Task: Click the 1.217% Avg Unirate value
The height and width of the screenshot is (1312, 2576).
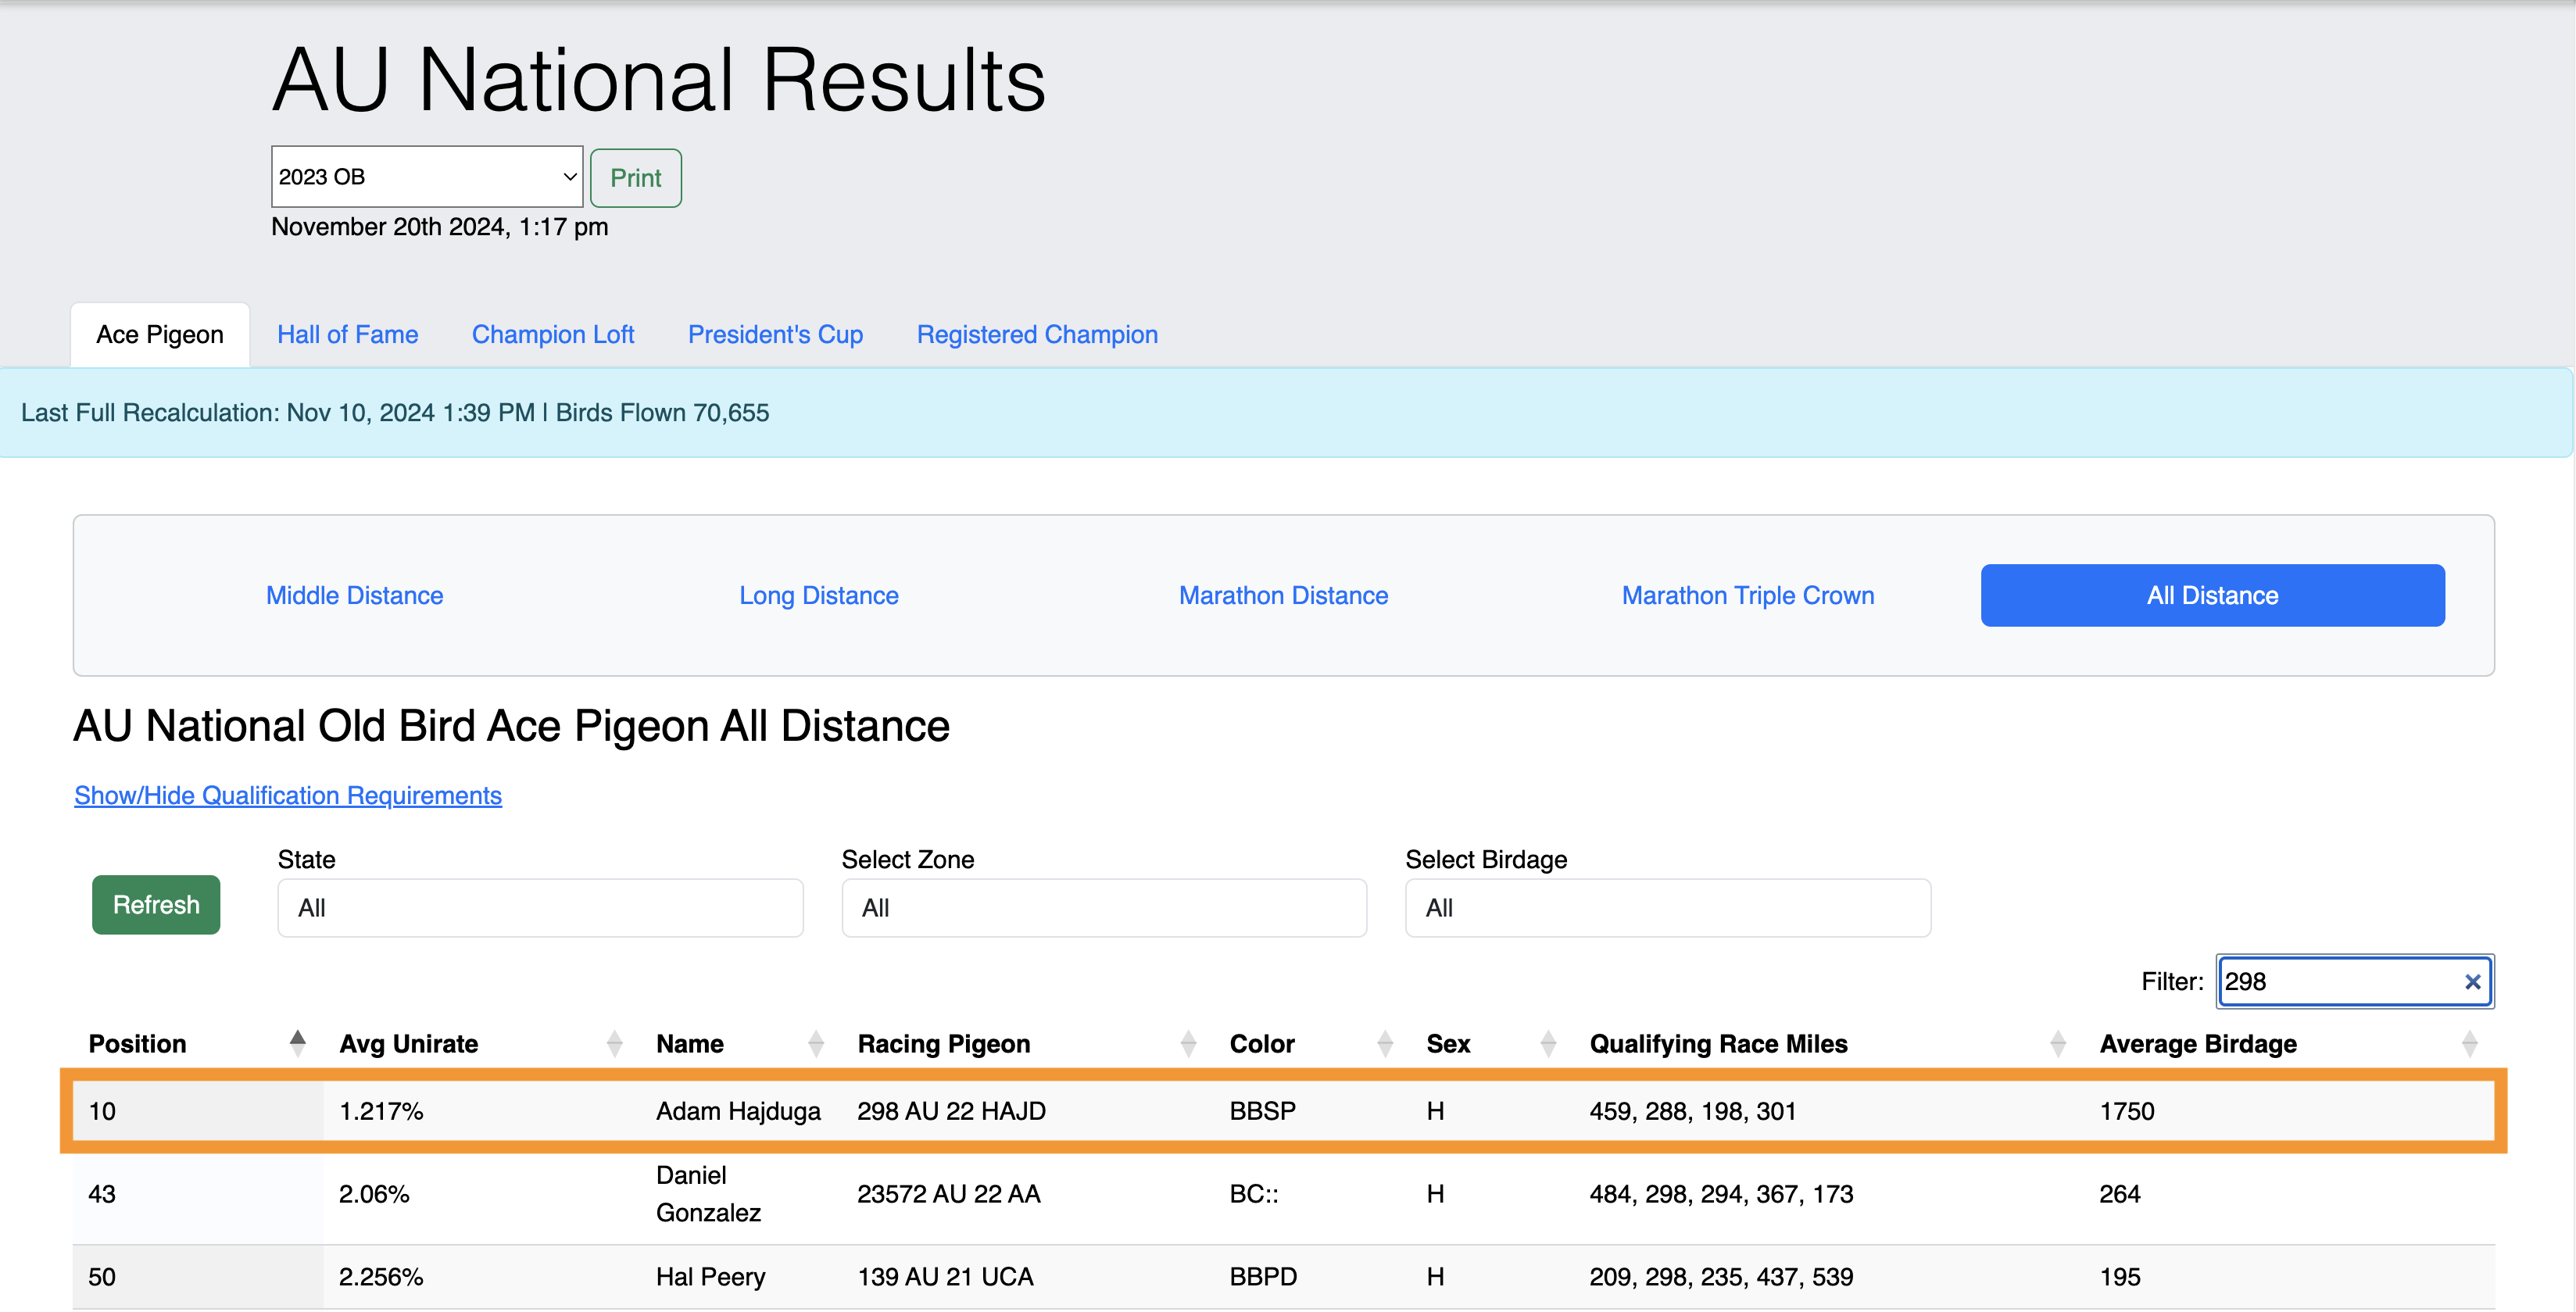Action: [381, 1111]
